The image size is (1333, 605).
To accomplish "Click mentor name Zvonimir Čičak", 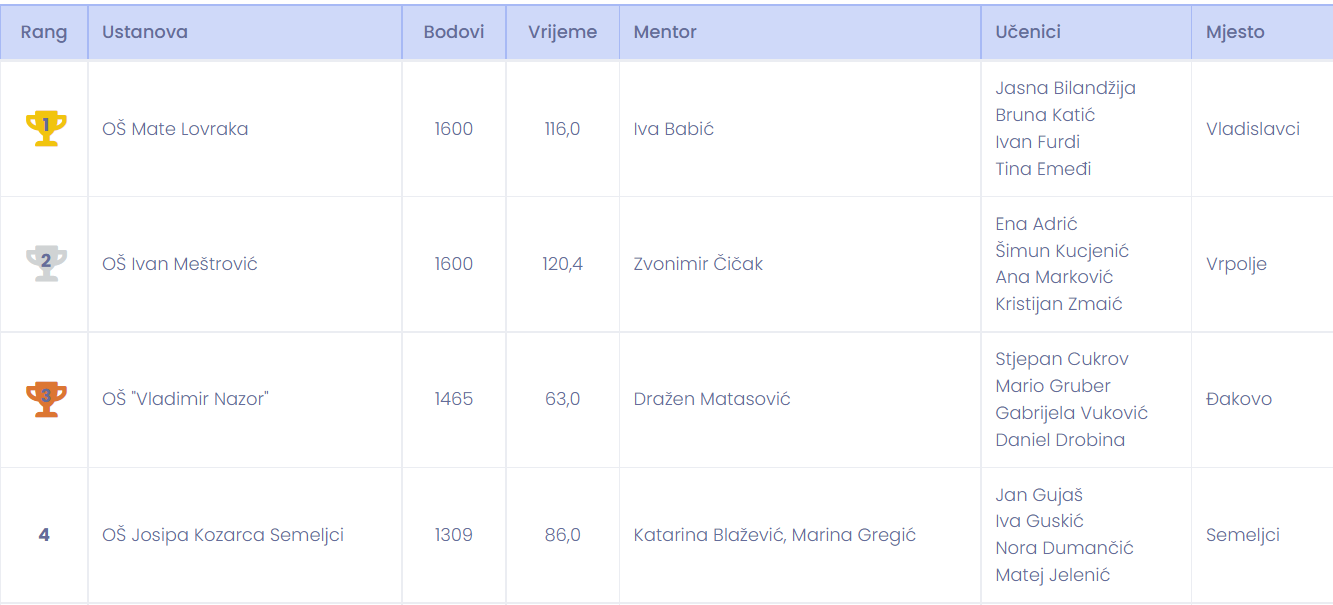I will click(698, 264).
